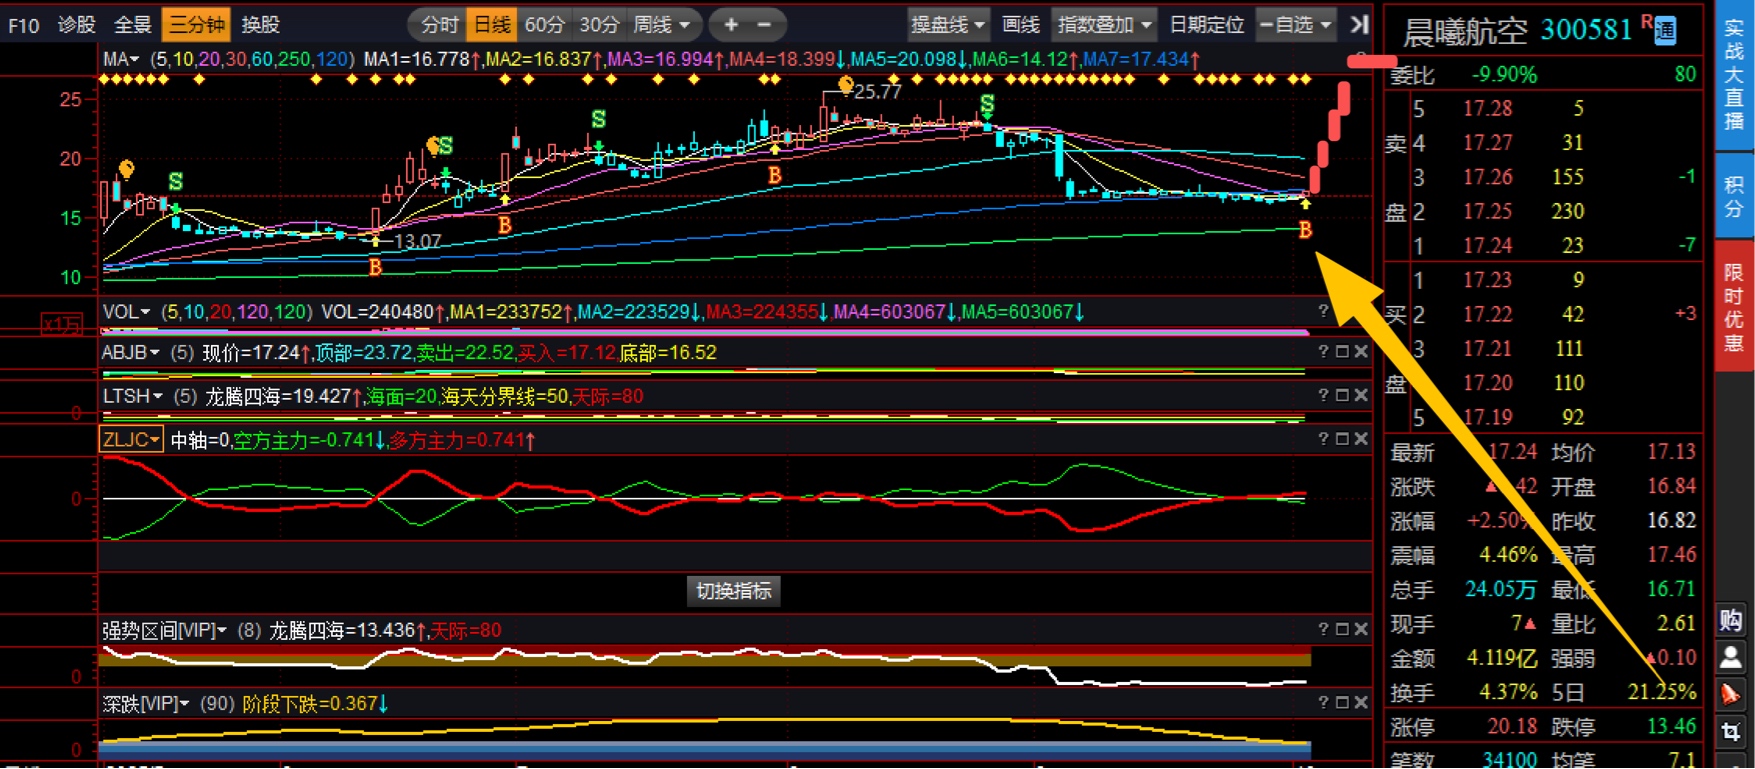The width and height of the screenshot is (1755, 769).
Task: Open the user account icon in sidebar
Action: coord(1731,657)
